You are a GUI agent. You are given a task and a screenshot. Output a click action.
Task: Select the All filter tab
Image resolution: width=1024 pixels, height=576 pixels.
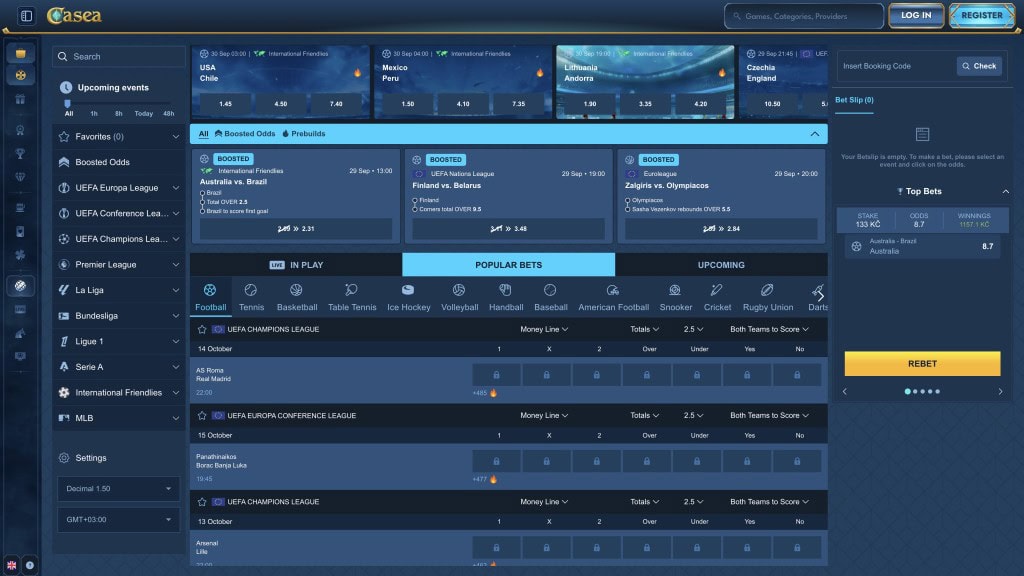click(203, 134)
